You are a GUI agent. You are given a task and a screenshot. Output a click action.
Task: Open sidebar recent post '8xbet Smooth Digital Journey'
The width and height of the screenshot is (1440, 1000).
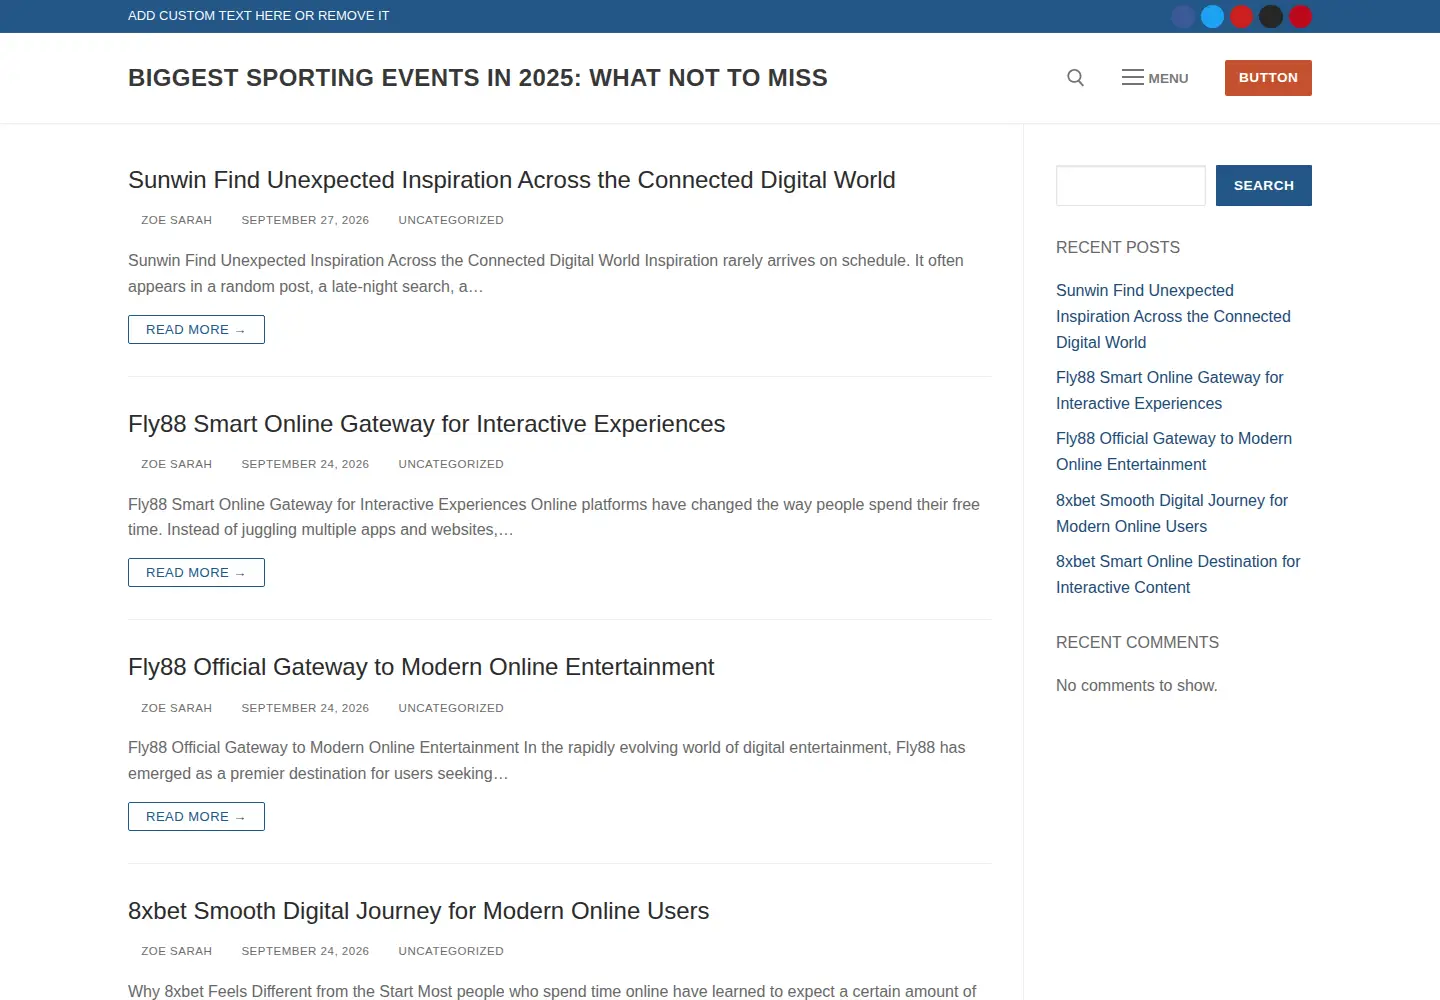1172,513
